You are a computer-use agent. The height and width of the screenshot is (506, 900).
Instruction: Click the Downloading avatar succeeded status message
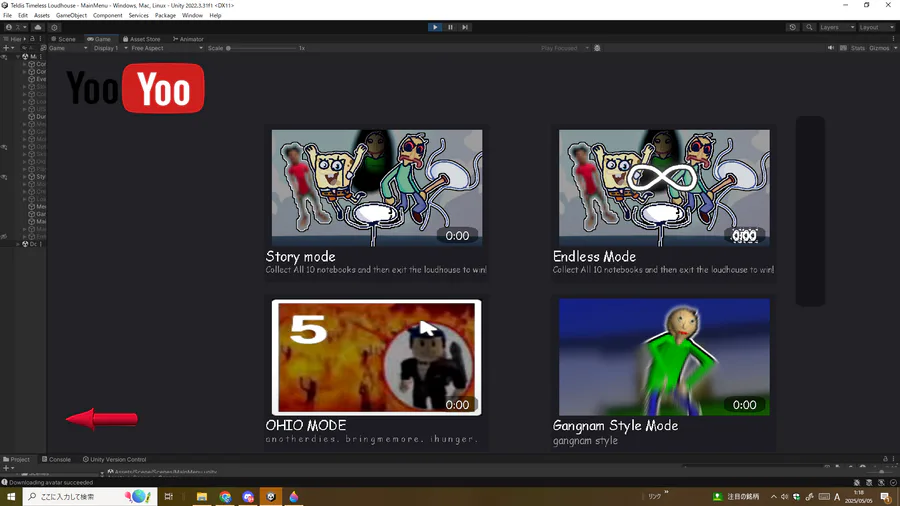pyautogui.click(x=47, y=482)
